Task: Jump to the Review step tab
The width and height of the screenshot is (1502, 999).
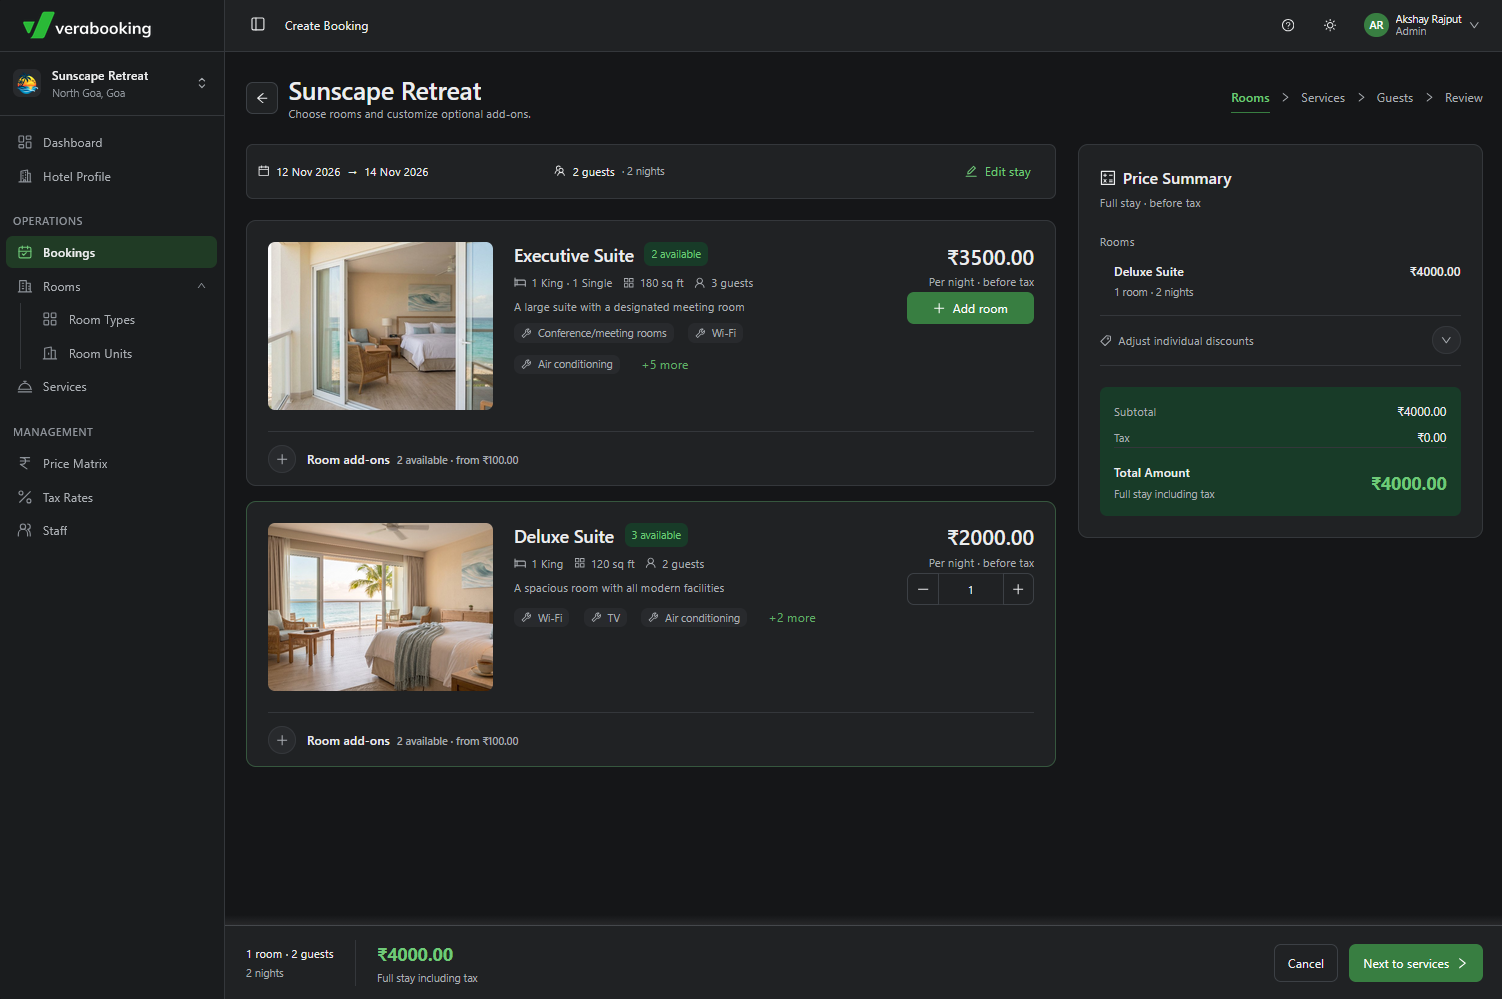Action: click(1464, 98)
